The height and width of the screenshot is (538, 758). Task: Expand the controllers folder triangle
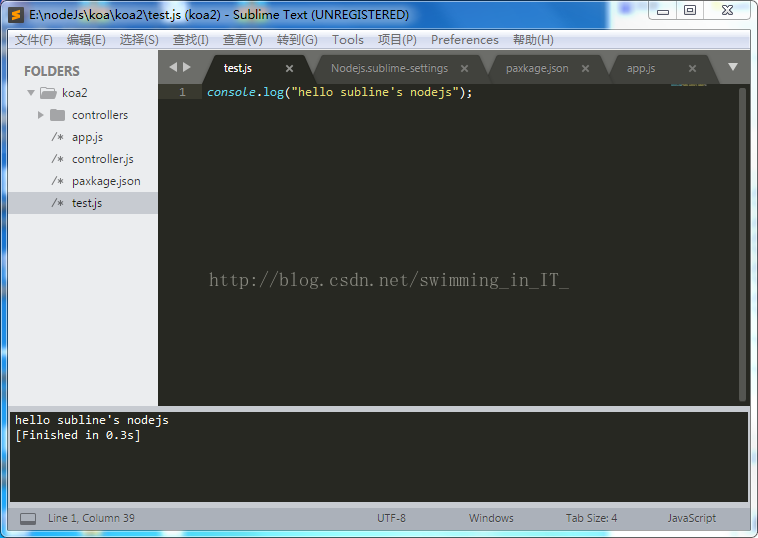[41, 115]
